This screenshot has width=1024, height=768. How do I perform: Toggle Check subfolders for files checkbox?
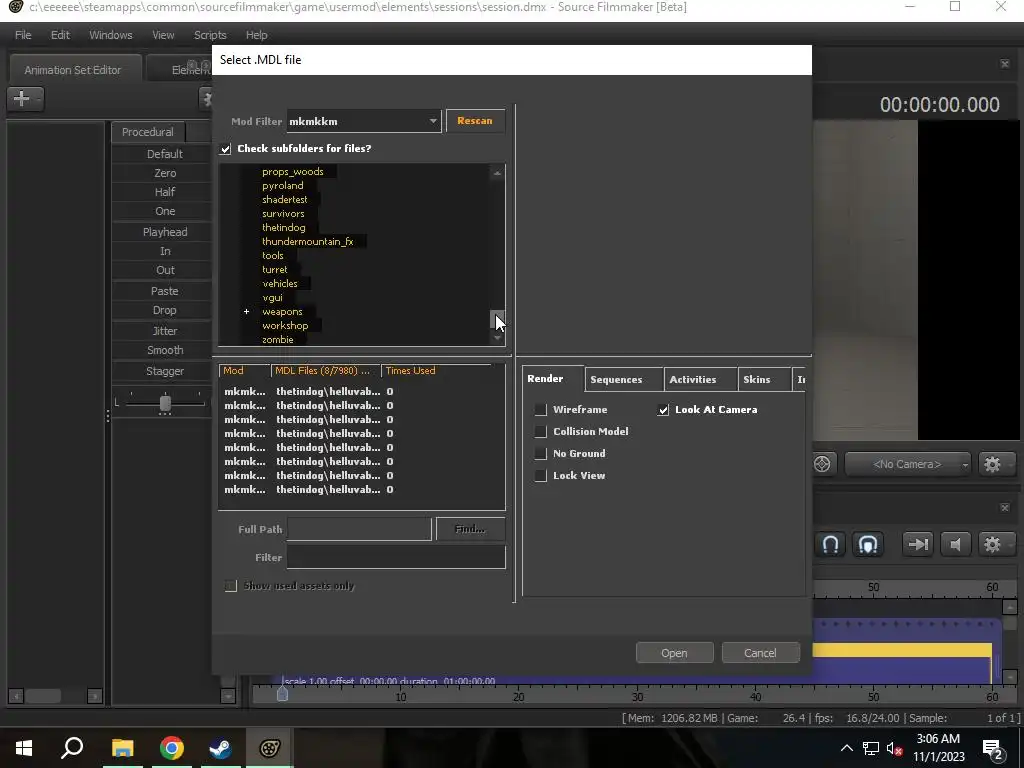click(226, 149)
